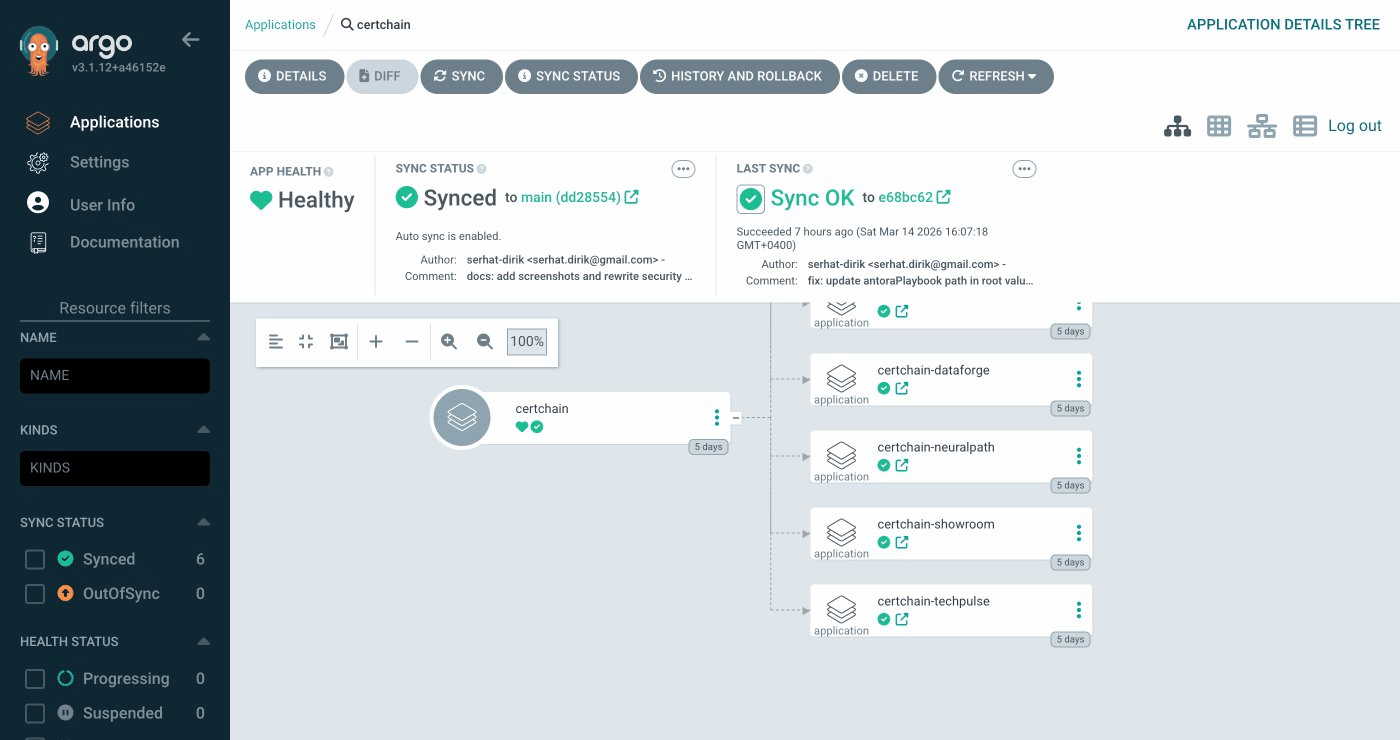This screenshot has width=1400, height=740.
Task: Switch to the network view
Action: (1261, 126)
